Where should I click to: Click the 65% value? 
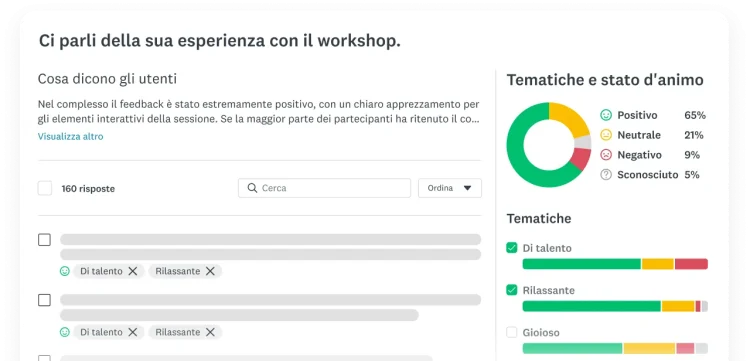pos(695,115)
